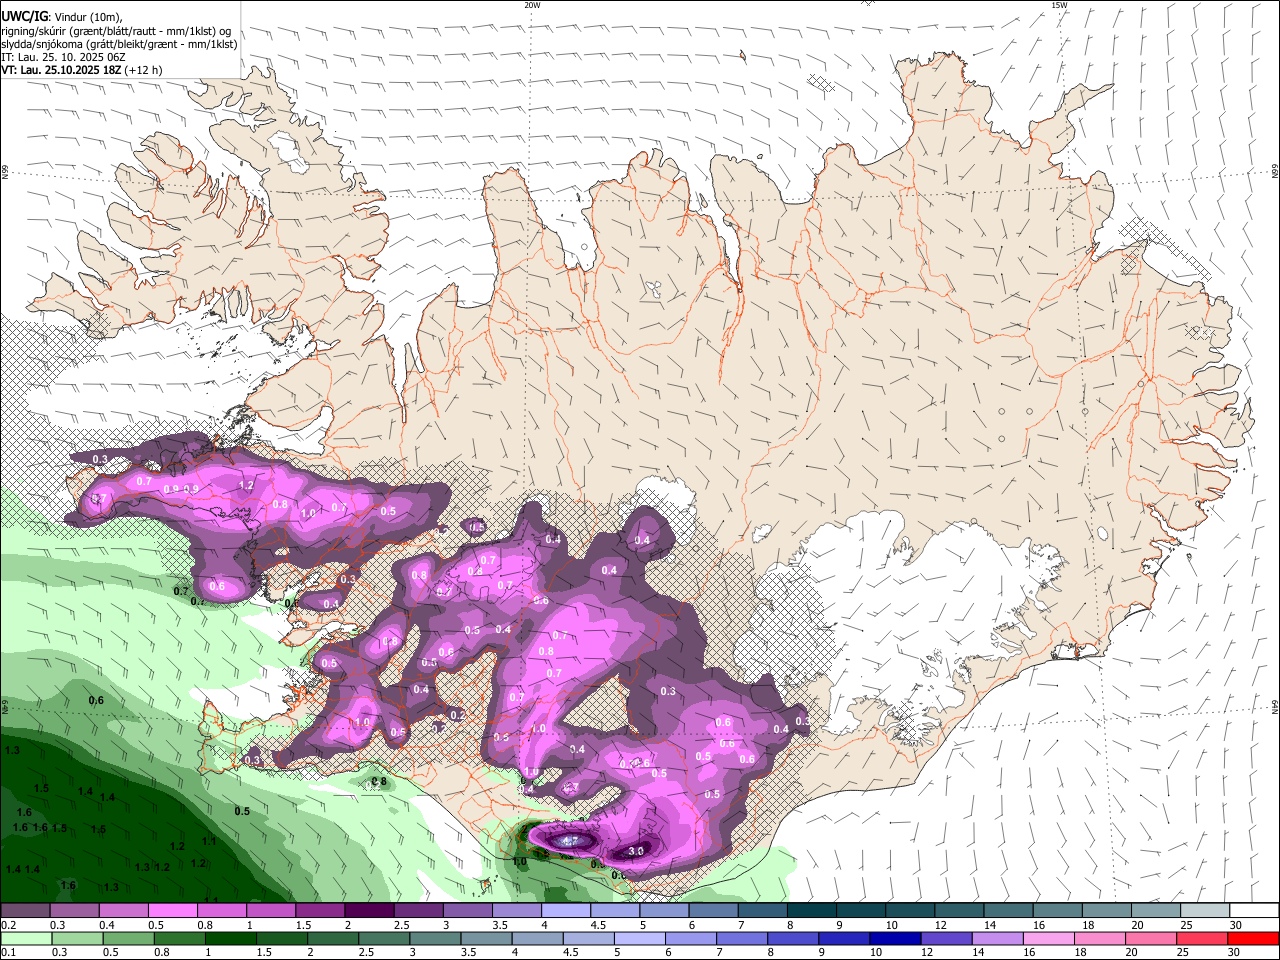Screen dimensions: 1280x960
Task: Pick the navy blue swatch at 10 in the lower scale
Action: click(x=895, y=939)
